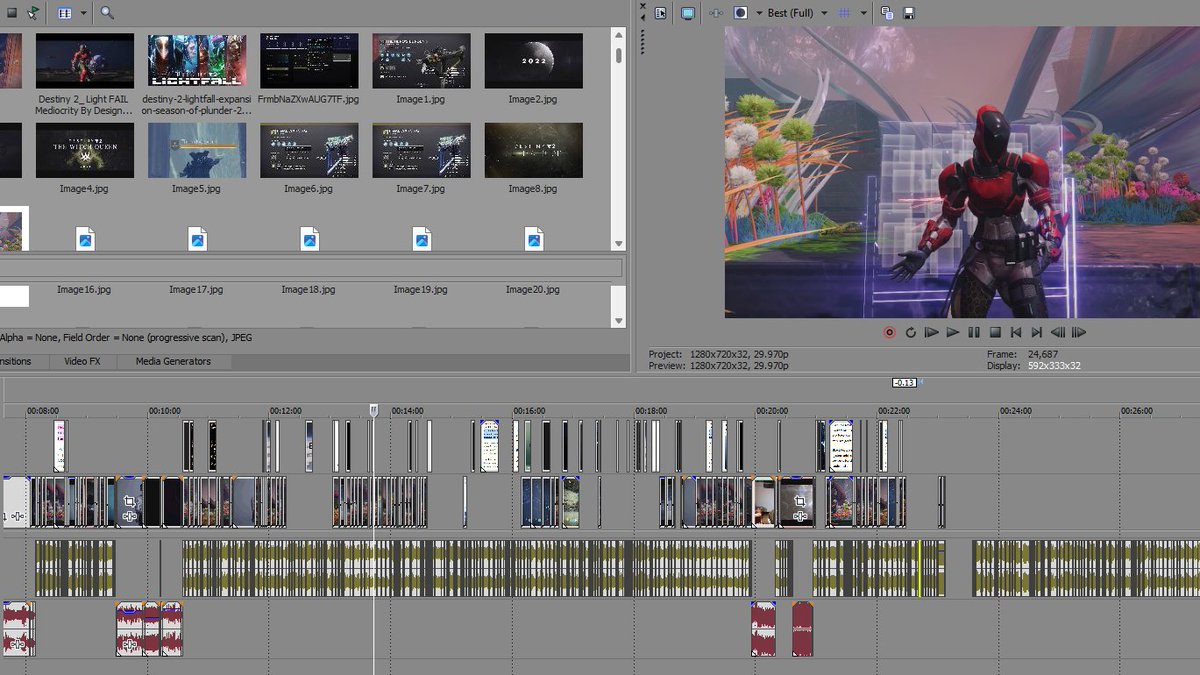Select the Image5.jpg thumbnail
Screen dimensions: 1200x675
197,150
